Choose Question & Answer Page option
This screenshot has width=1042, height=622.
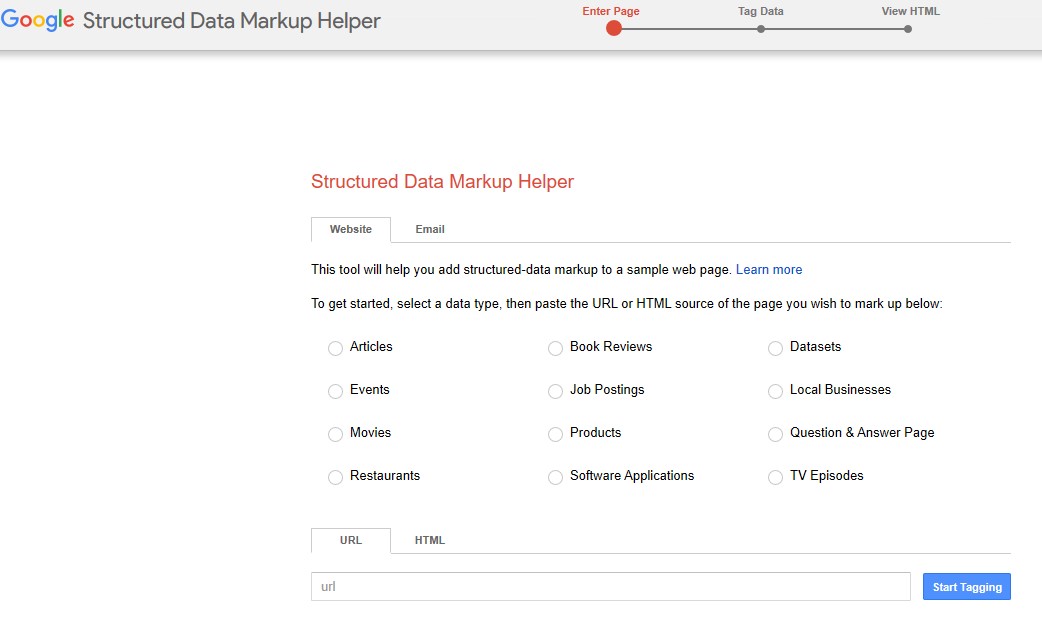coord(776,434)
